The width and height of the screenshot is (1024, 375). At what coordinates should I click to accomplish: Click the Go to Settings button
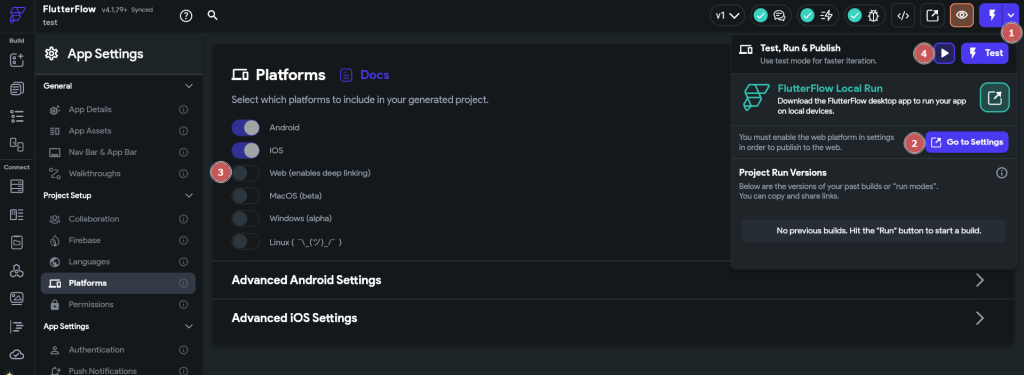[x=967, y=142]
